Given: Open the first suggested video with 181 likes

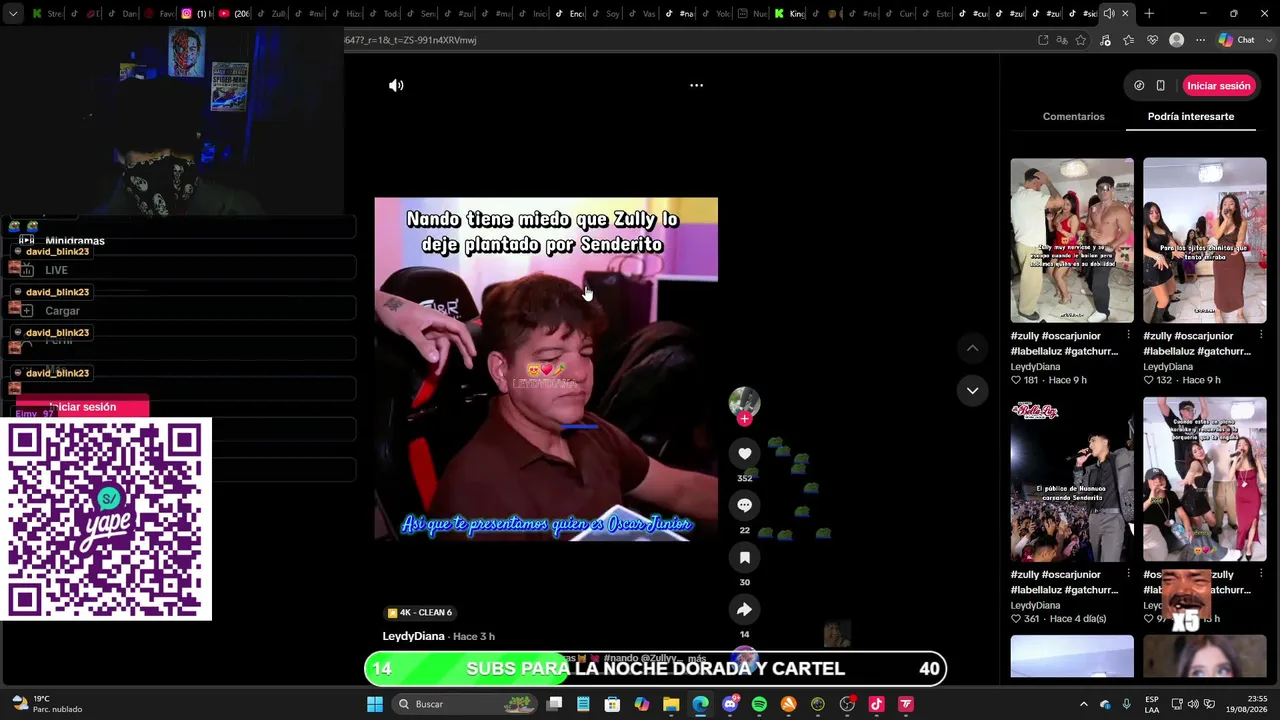Looking at the screenshot, I should click(1072, 240).
